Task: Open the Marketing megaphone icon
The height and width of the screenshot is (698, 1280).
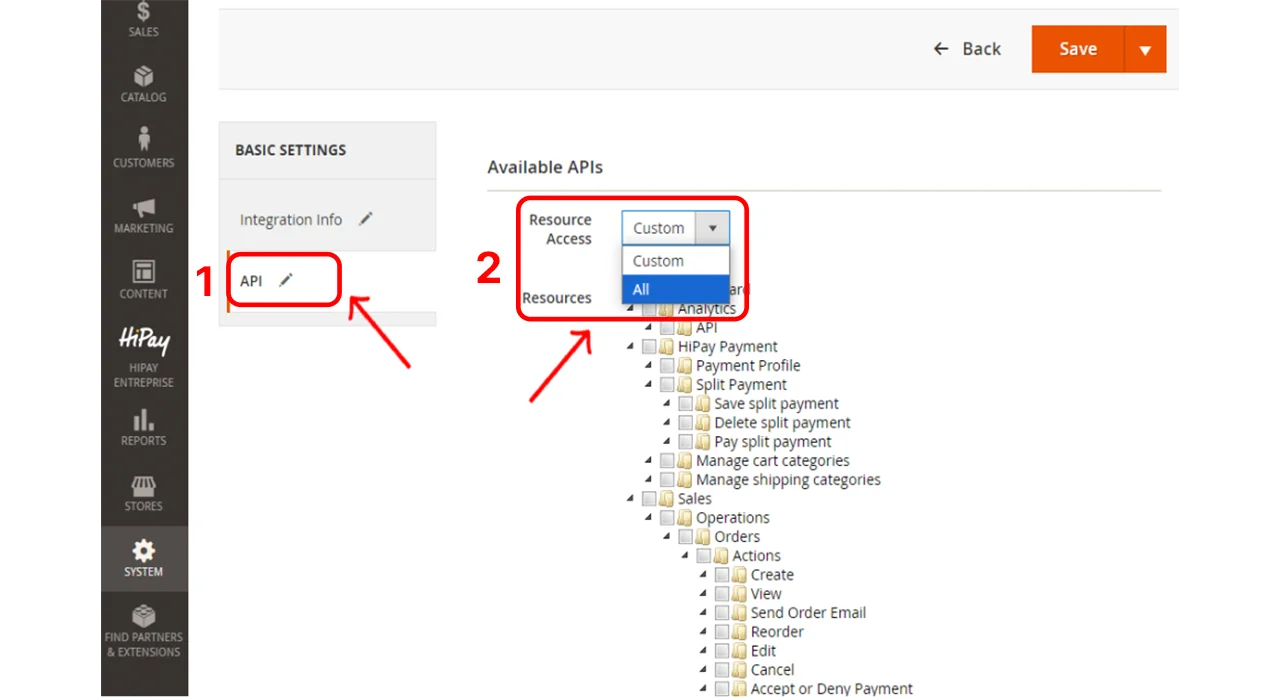Action: [x=143, y=214]
